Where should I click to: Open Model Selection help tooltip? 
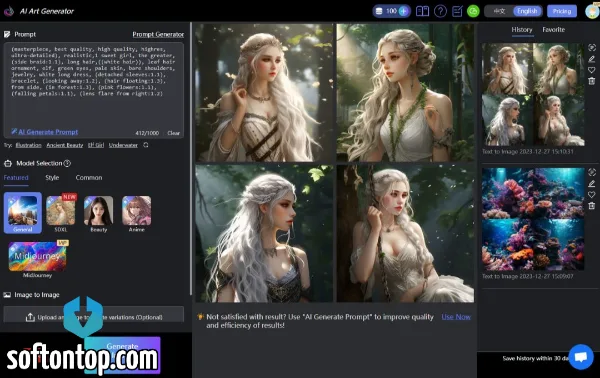67,163
